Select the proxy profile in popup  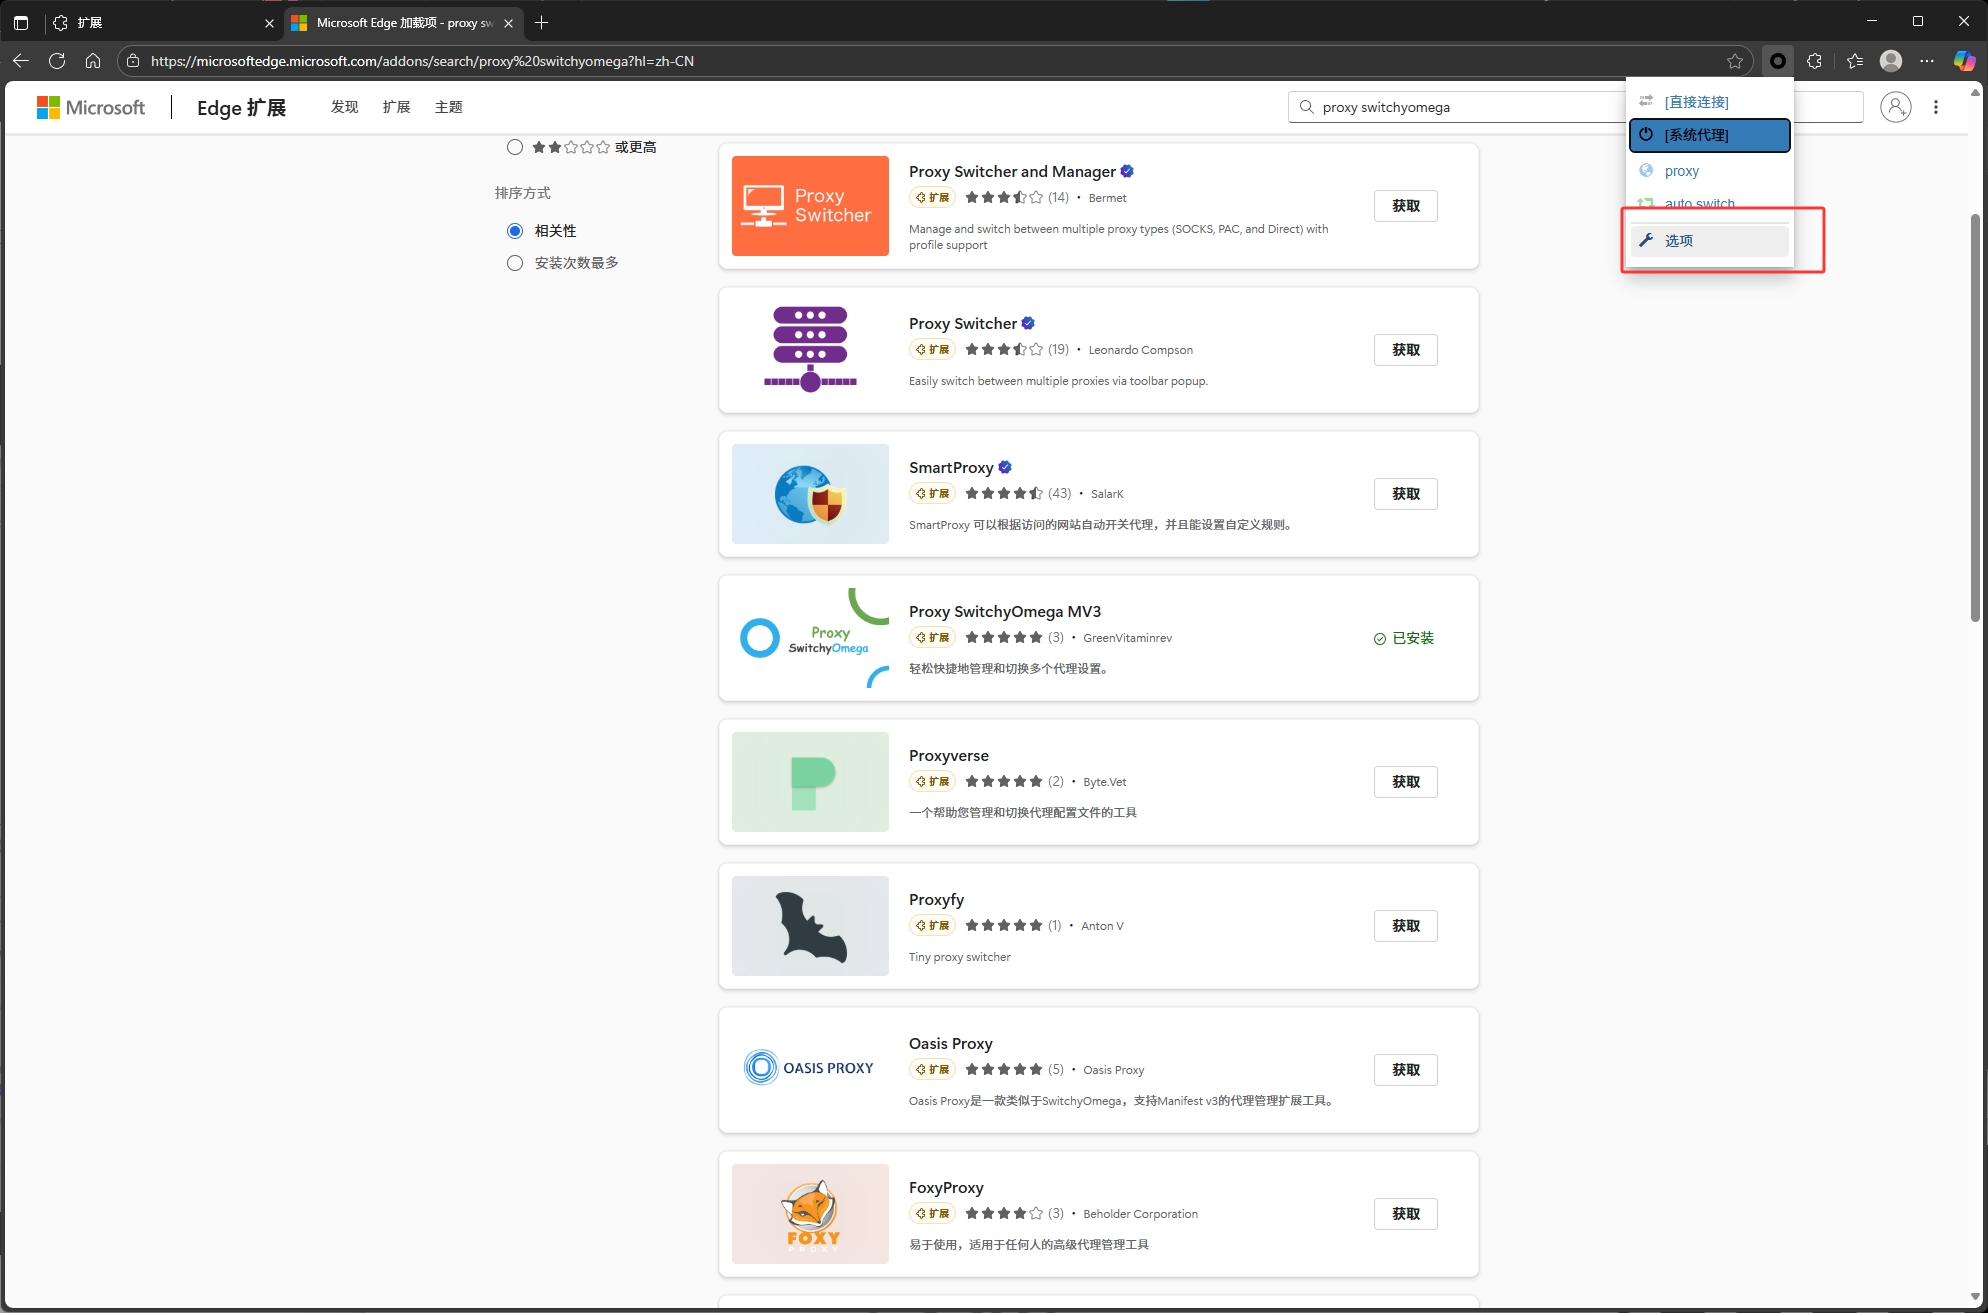[x=1681, y=171]
